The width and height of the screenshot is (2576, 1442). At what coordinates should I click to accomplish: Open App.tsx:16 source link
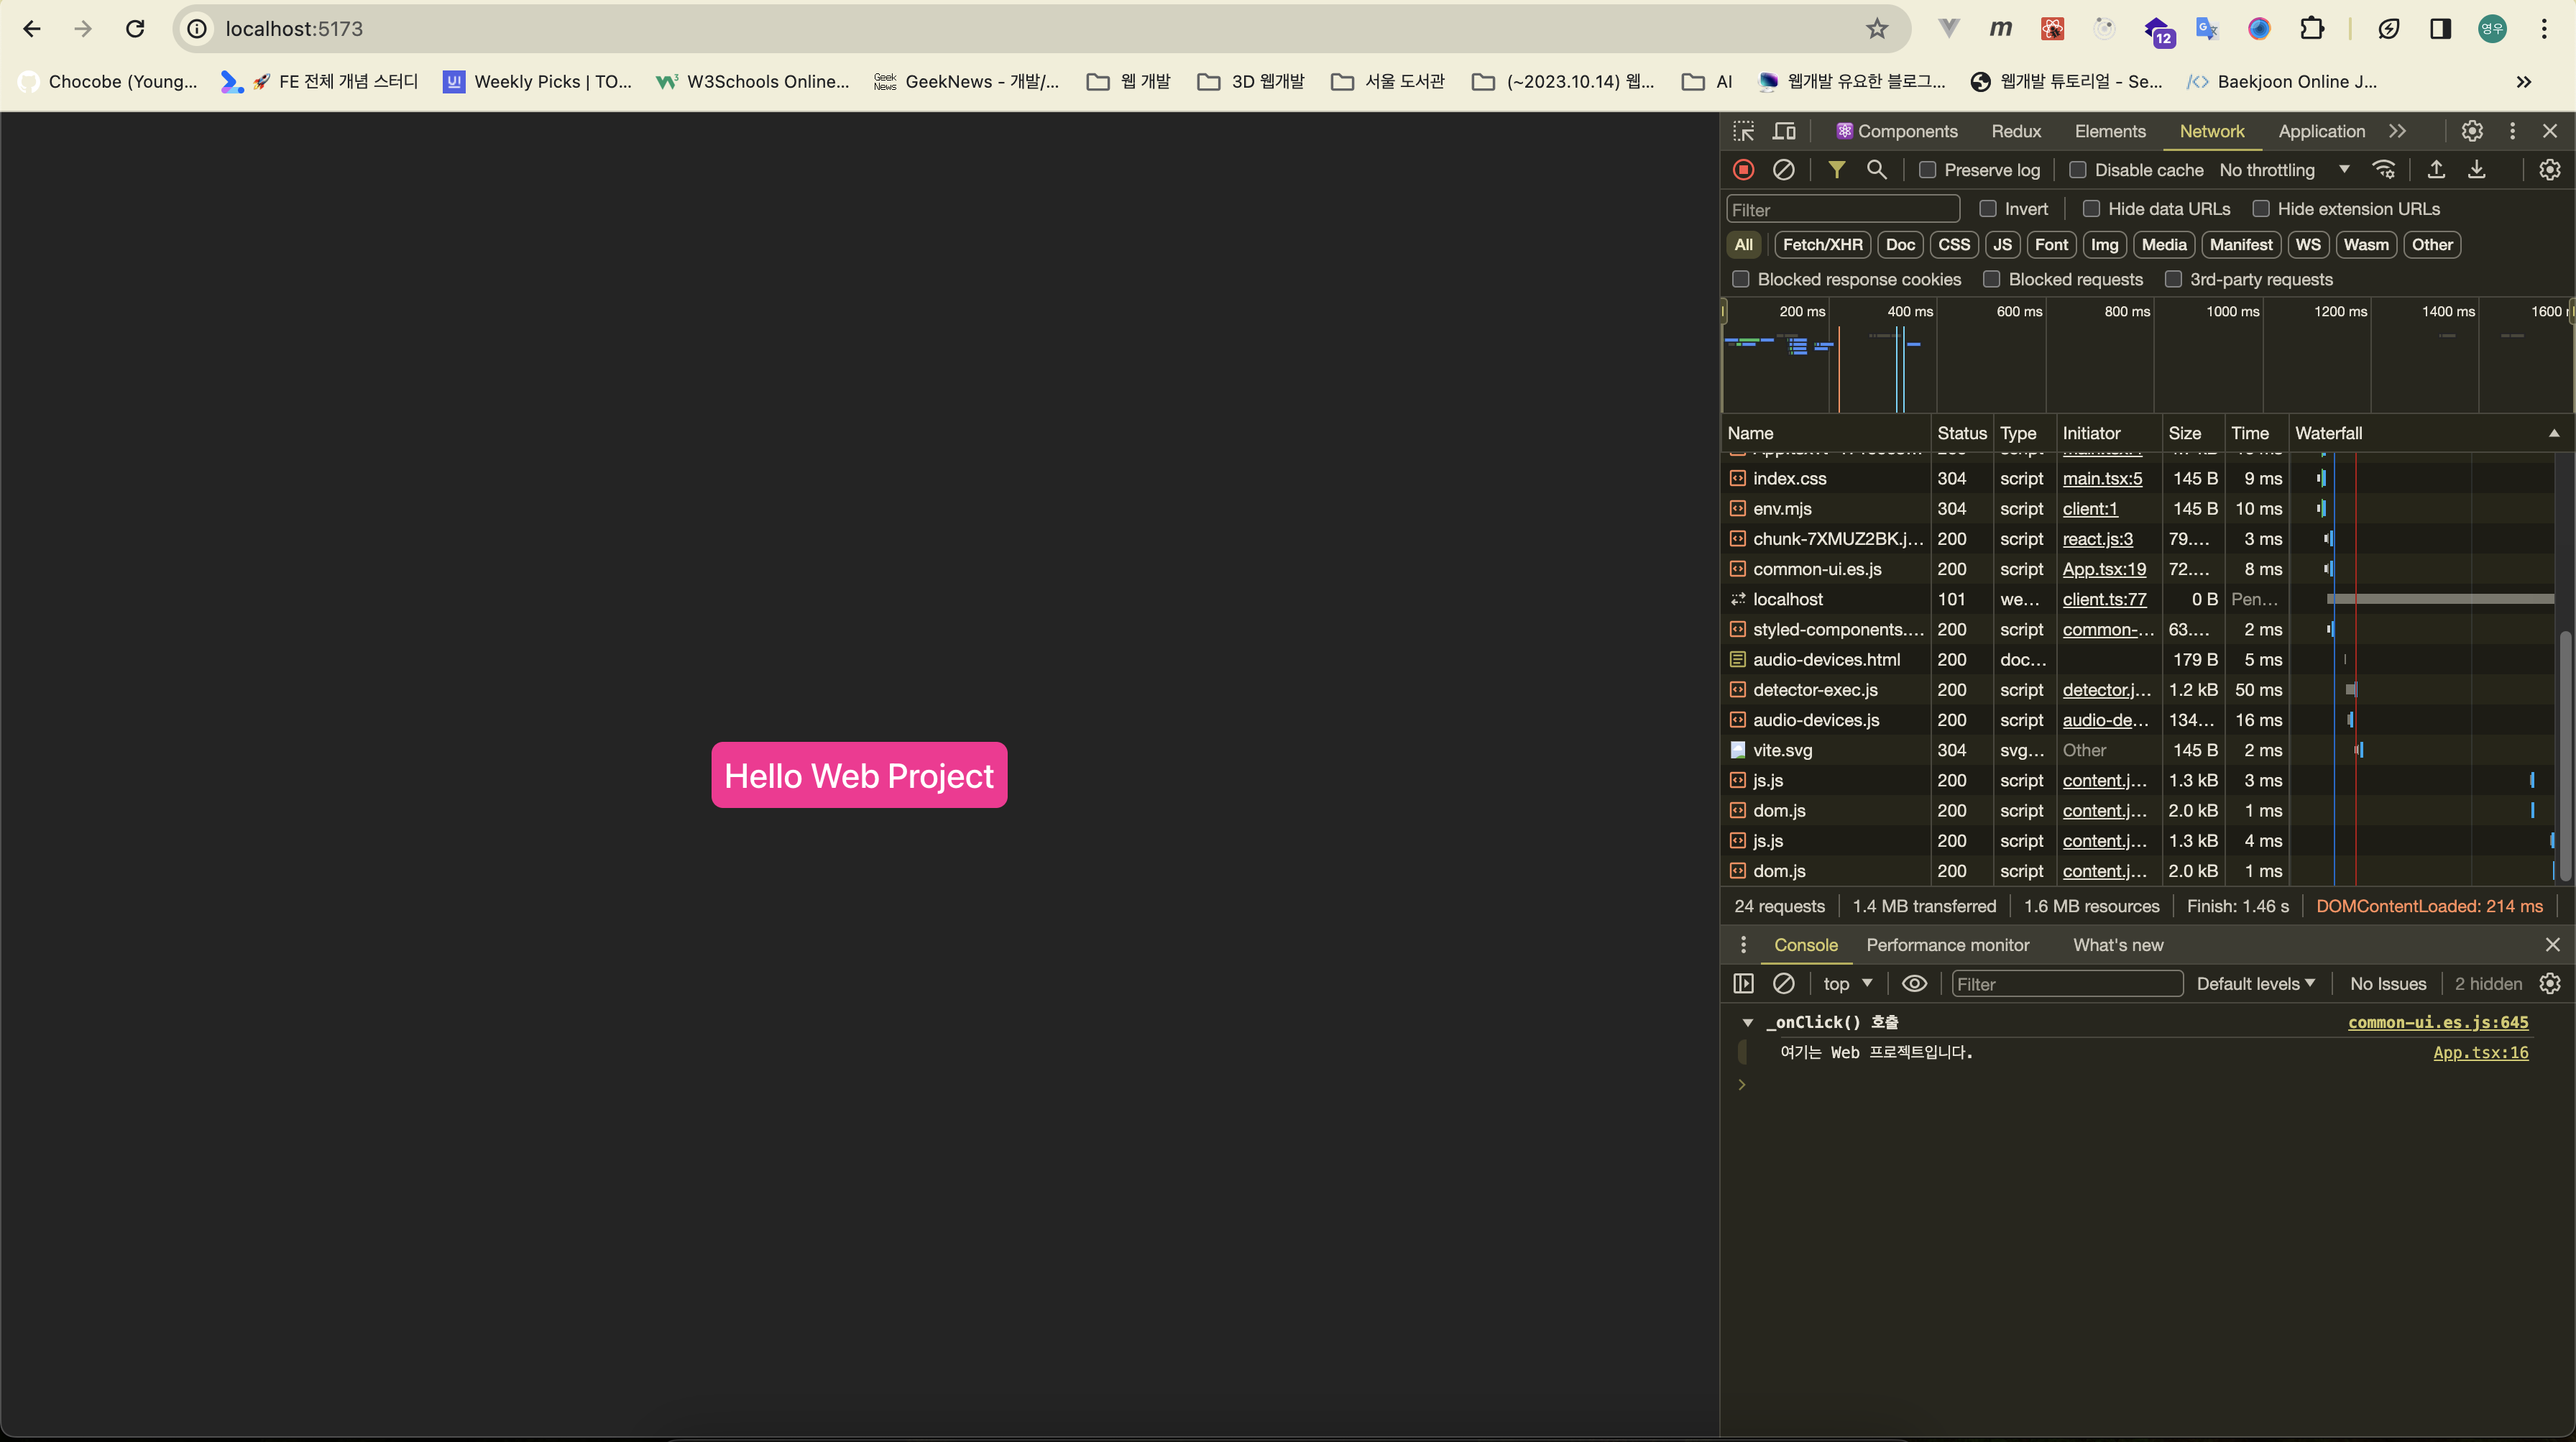coord(2481,1052)
